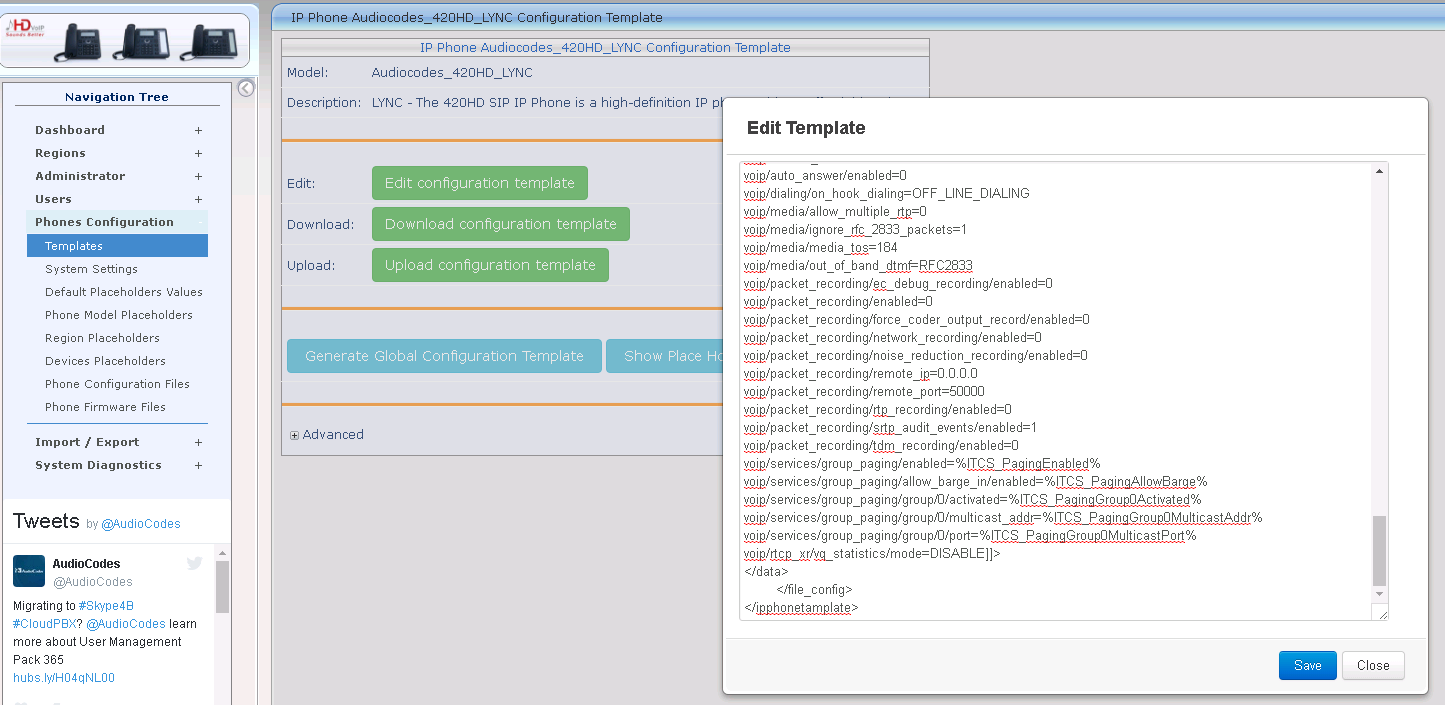Click the packet_recording/remote_ip=0.0.0.0 line
This screenshot has height=705, width=1445.
click(860, 373)
